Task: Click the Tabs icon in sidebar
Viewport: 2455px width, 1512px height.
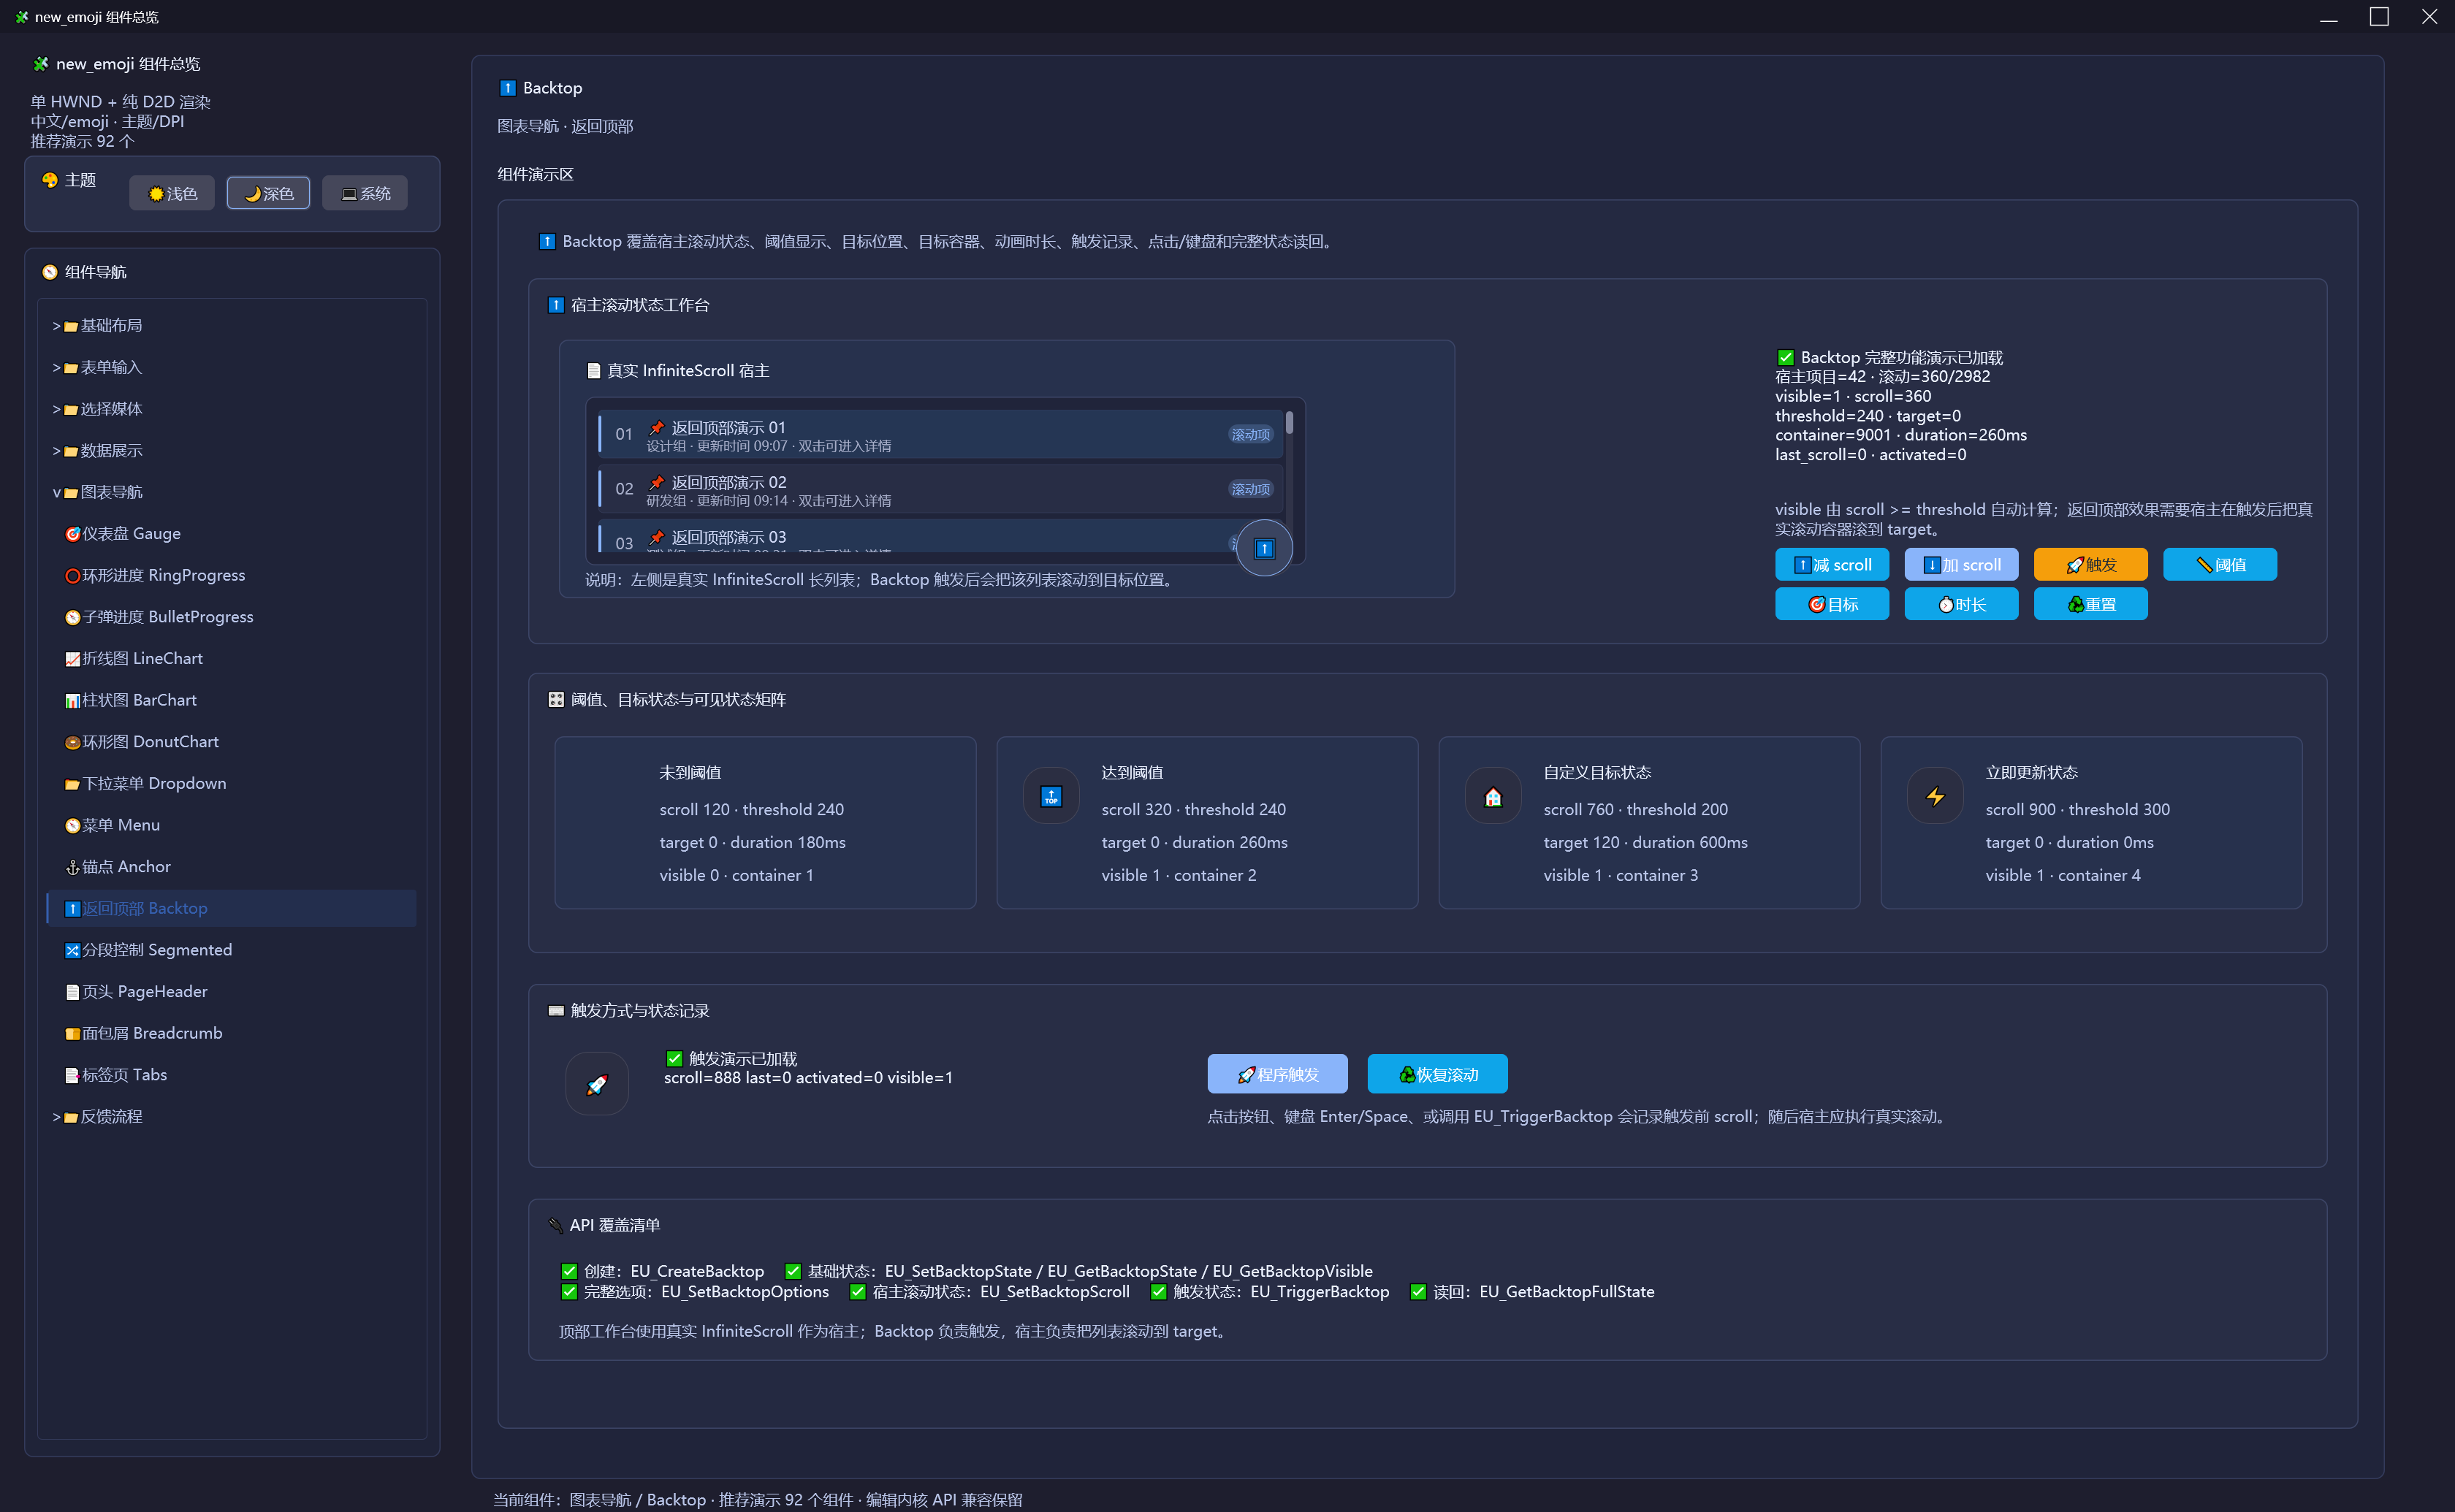Action: 72,1075
